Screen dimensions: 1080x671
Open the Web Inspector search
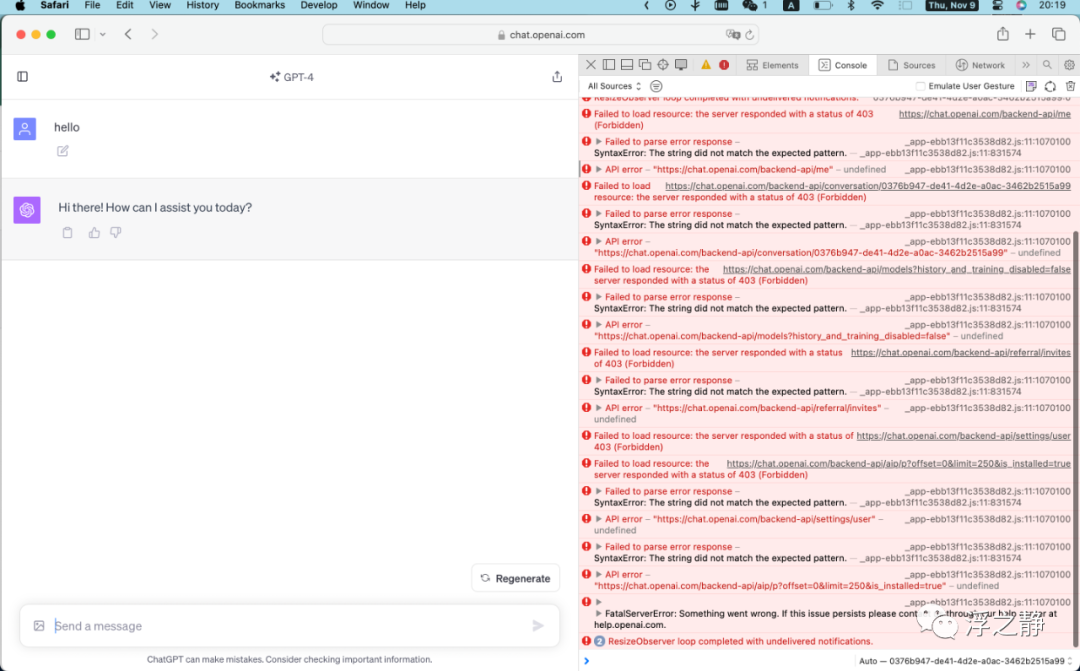point(1047,65)
